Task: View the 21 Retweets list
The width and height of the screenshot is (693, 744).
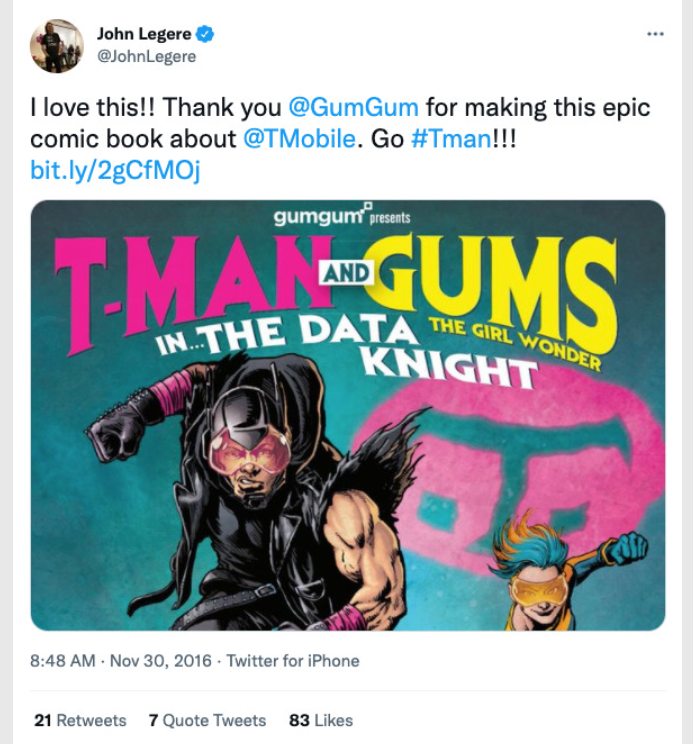Action: (x=80, y=720)
